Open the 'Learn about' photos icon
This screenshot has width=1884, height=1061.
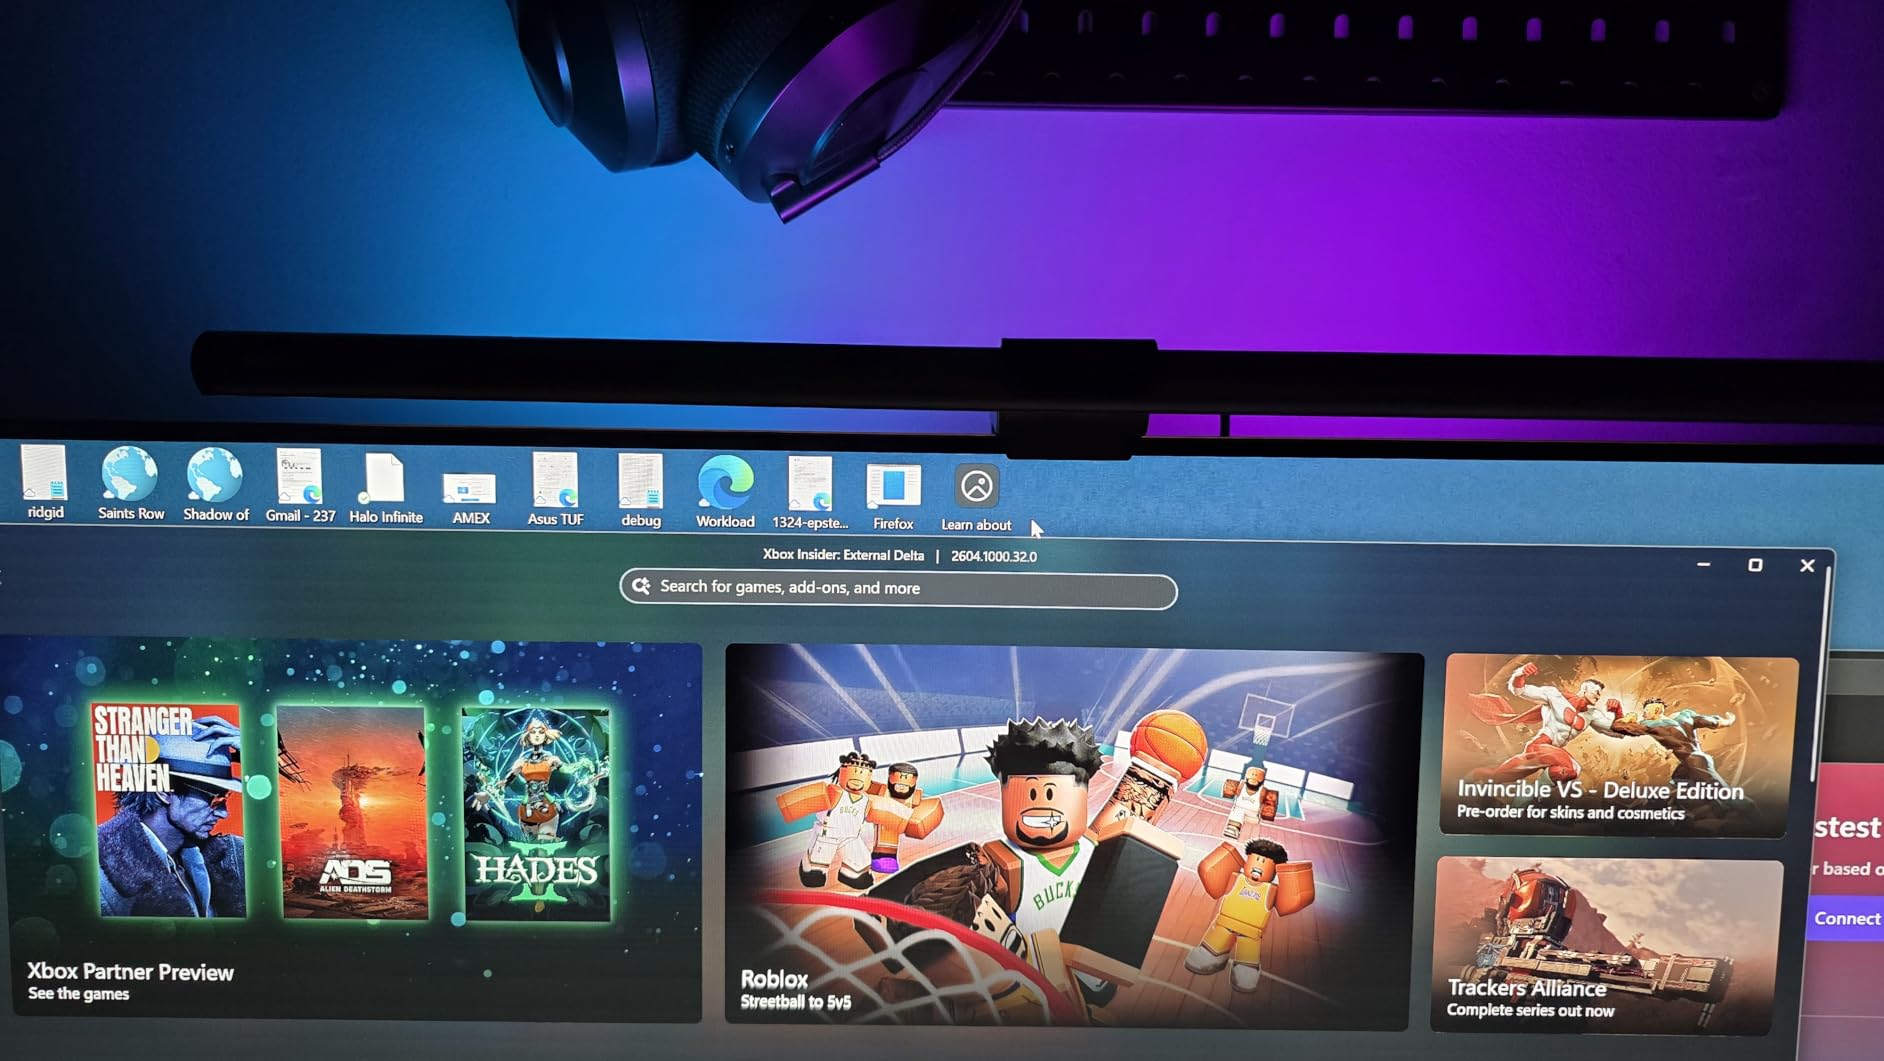point(975,487)
